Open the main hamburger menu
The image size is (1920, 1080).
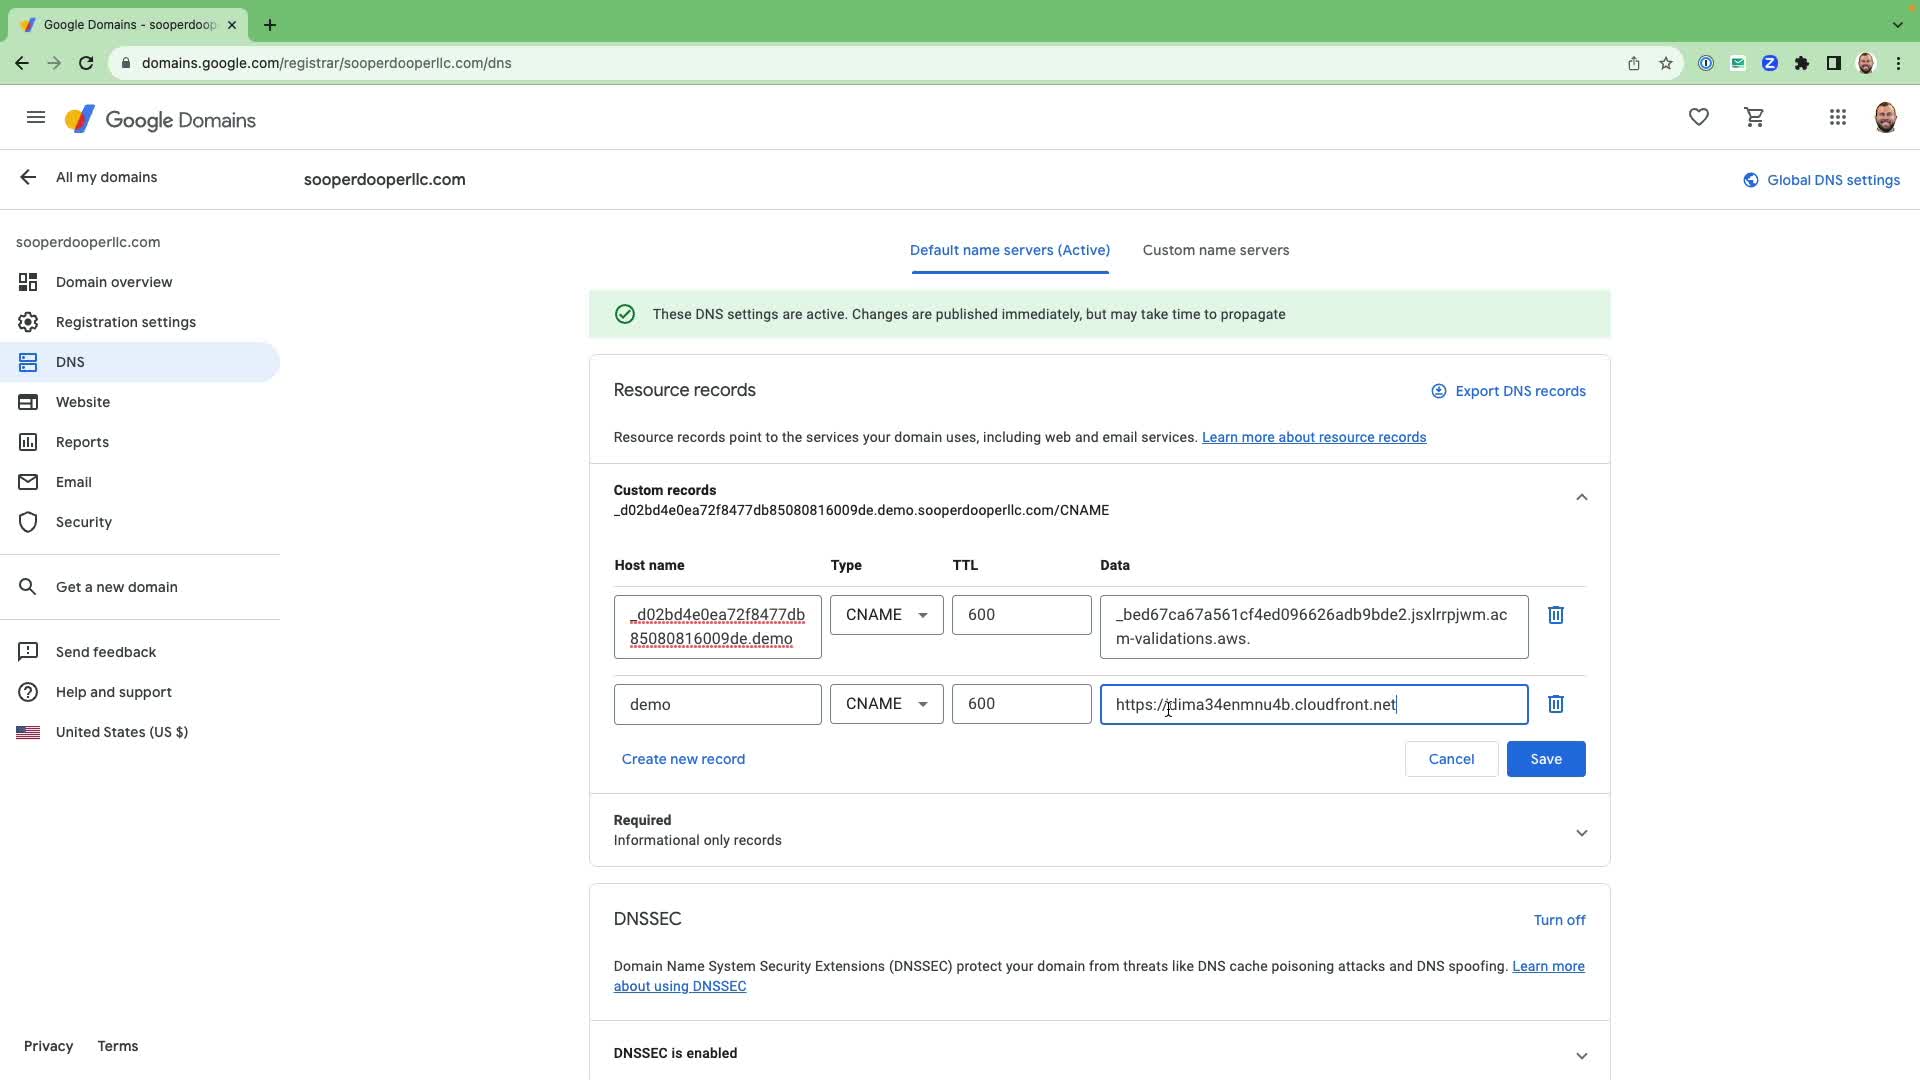pos(36,118)
